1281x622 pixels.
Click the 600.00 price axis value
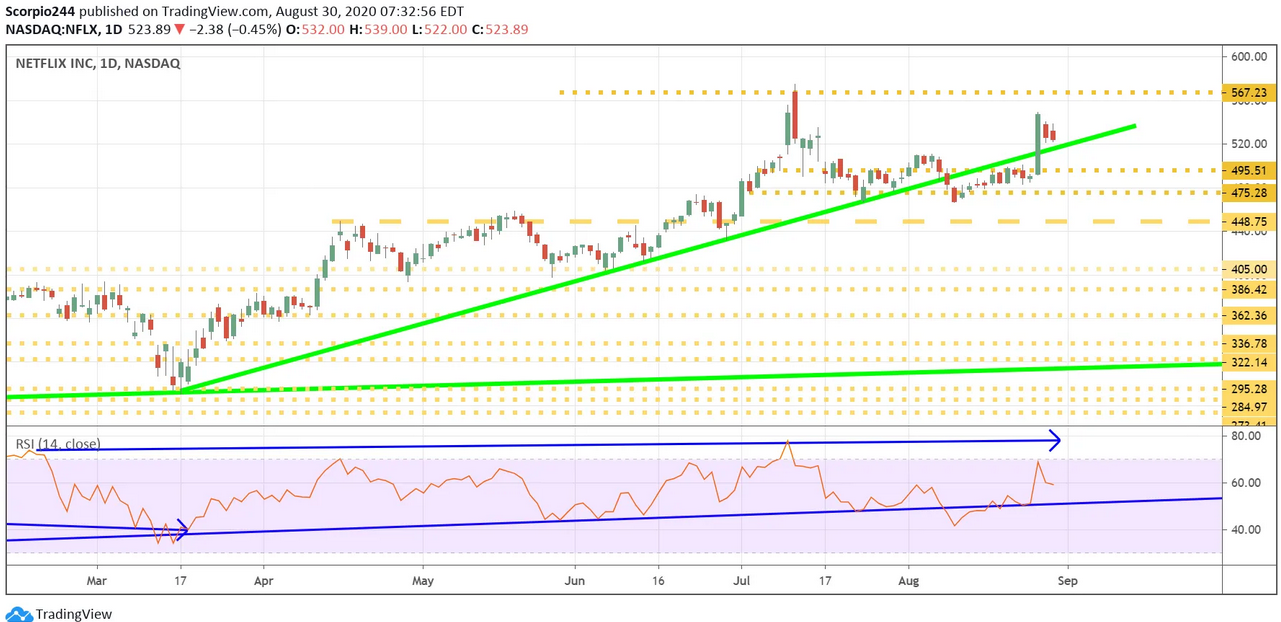click(x=1248, y=57)
